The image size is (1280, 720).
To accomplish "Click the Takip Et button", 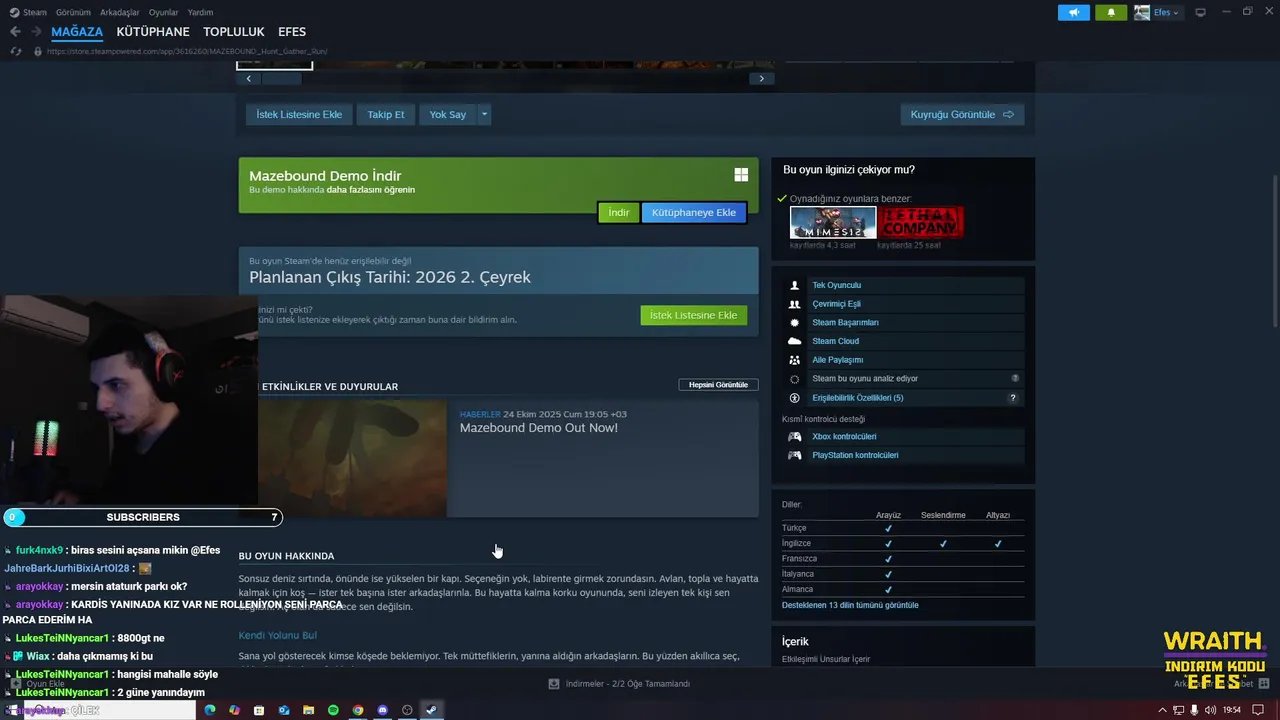I will coord(386,114).
